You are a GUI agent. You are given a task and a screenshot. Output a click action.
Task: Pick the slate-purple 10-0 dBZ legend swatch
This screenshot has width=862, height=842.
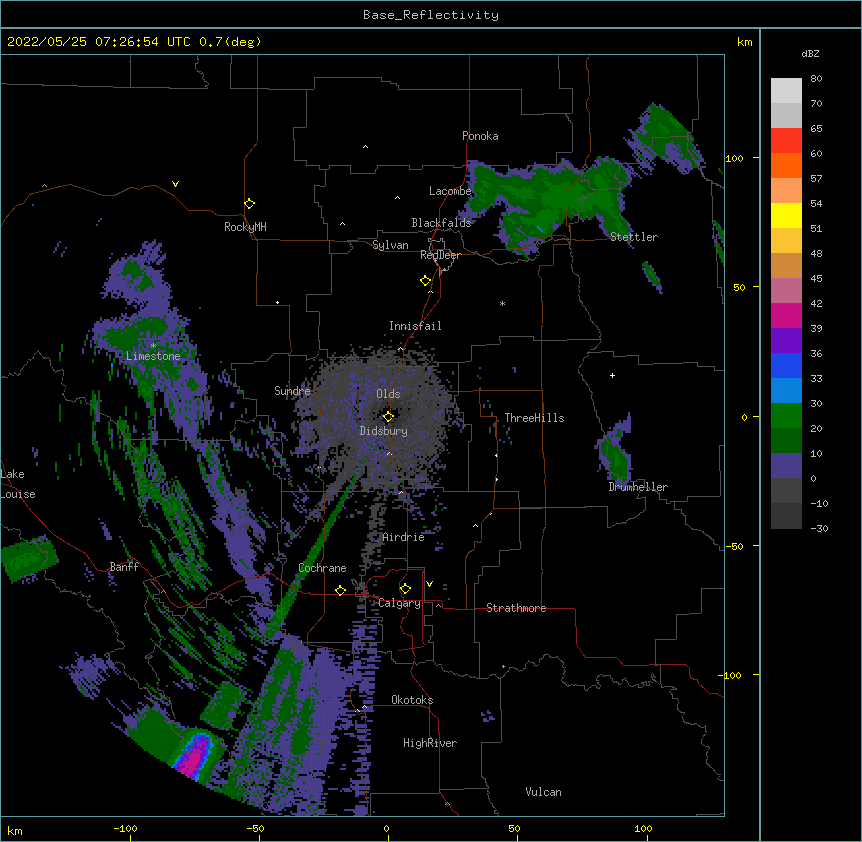pyautogui.click(x=786, y=466)
